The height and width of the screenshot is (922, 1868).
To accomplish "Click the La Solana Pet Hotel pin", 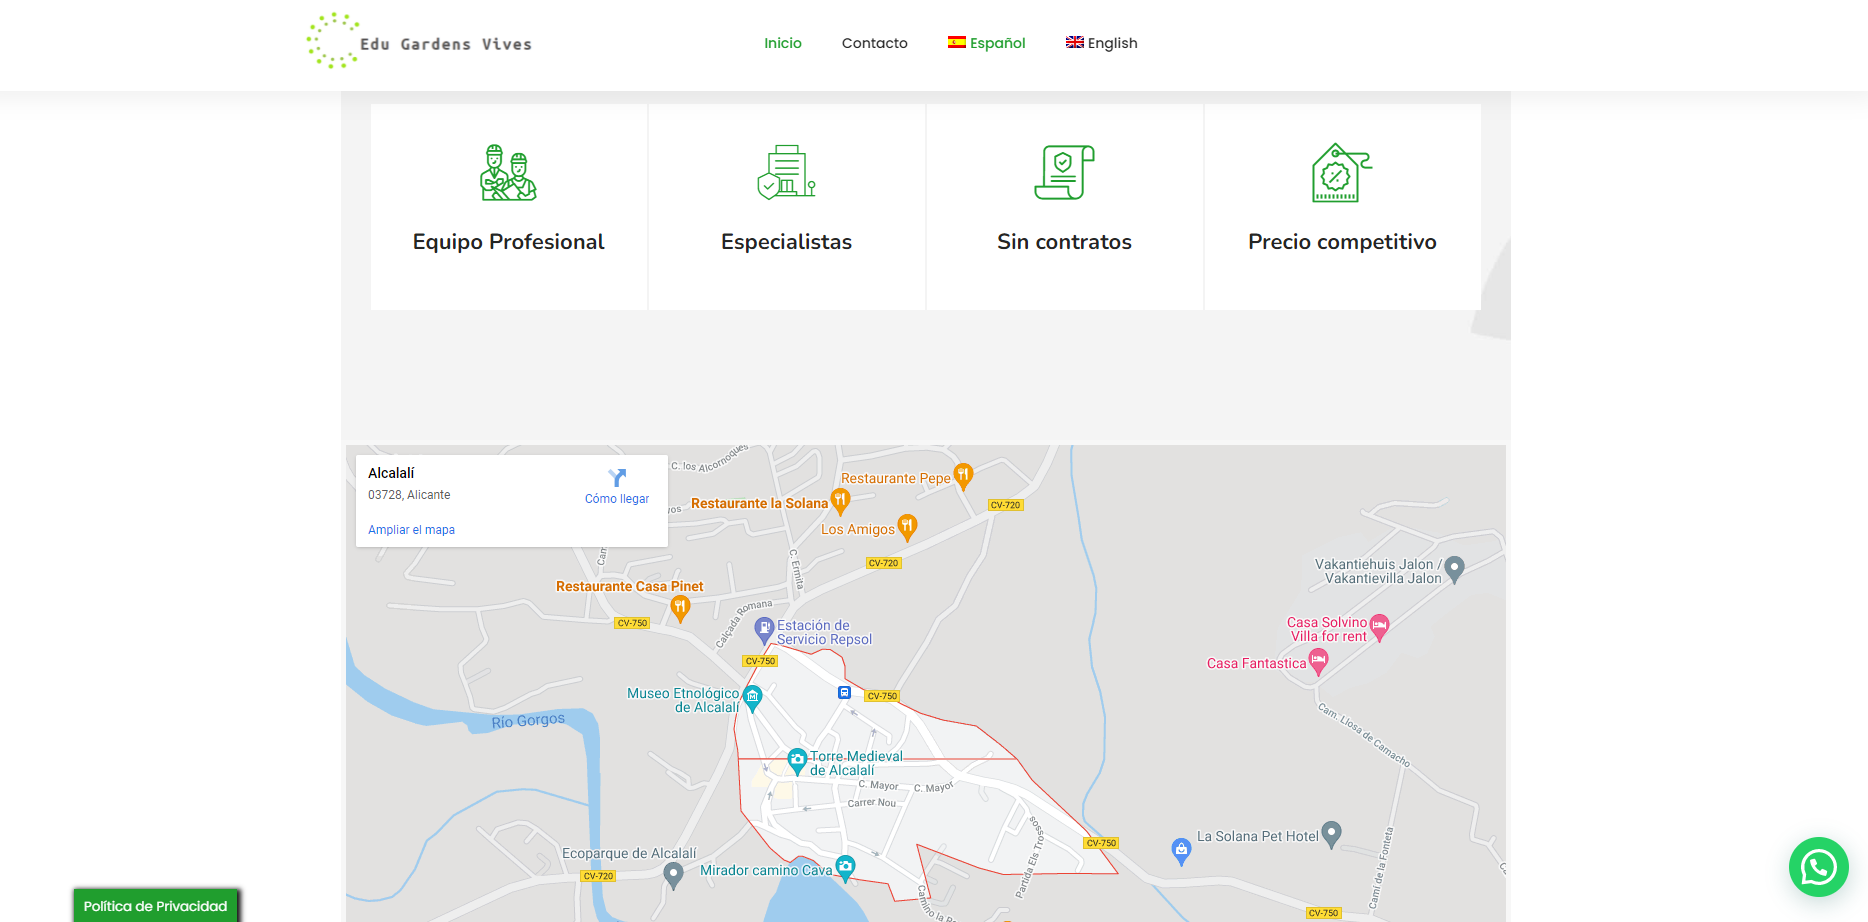I will point(1331,834).
